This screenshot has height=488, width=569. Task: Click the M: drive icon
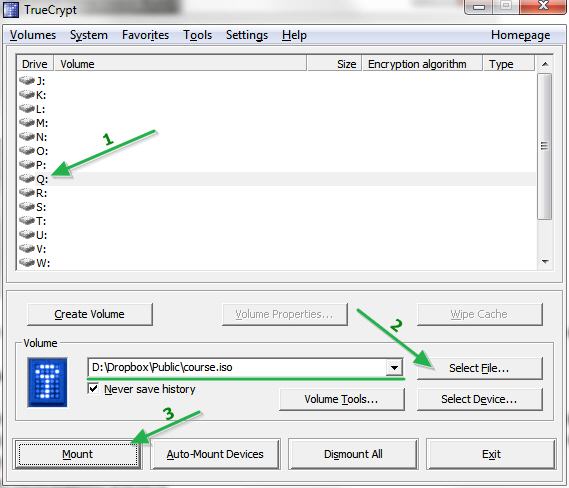pos(27,123)
